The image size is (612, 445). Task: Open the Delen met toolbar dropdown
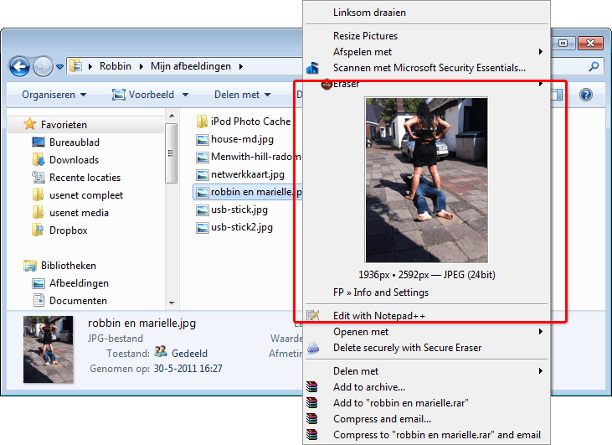[x=242, y=95]
